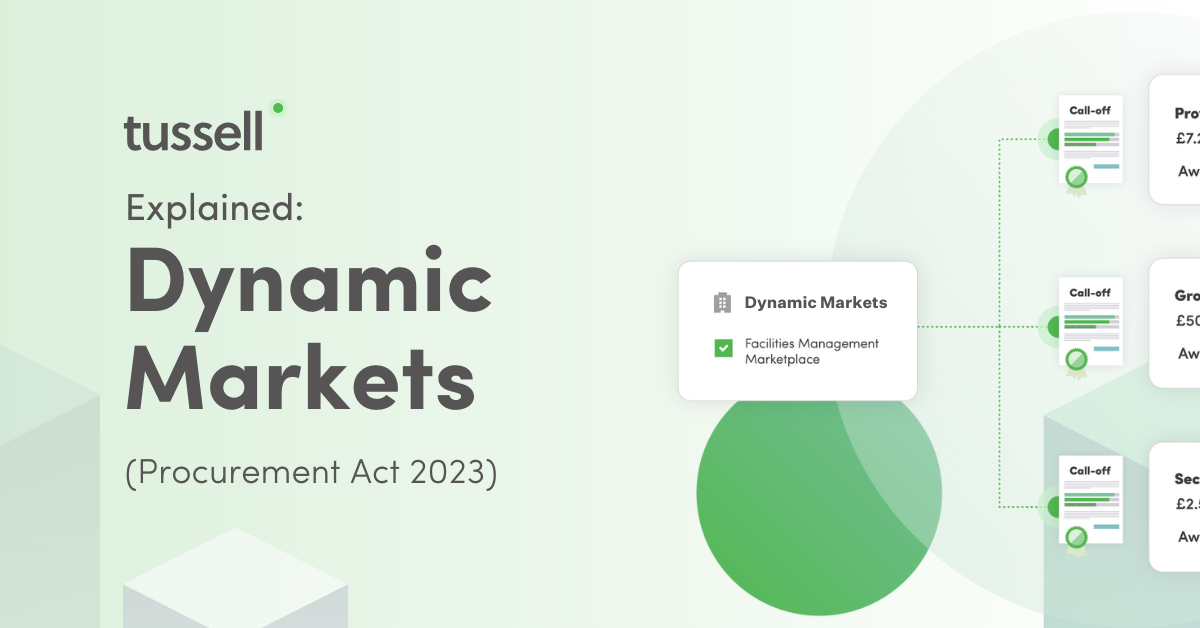Toggle the Facilities Management Marketplace checkbox
The width and height of the screenshot is (1200, 628).
pos(722,349)
